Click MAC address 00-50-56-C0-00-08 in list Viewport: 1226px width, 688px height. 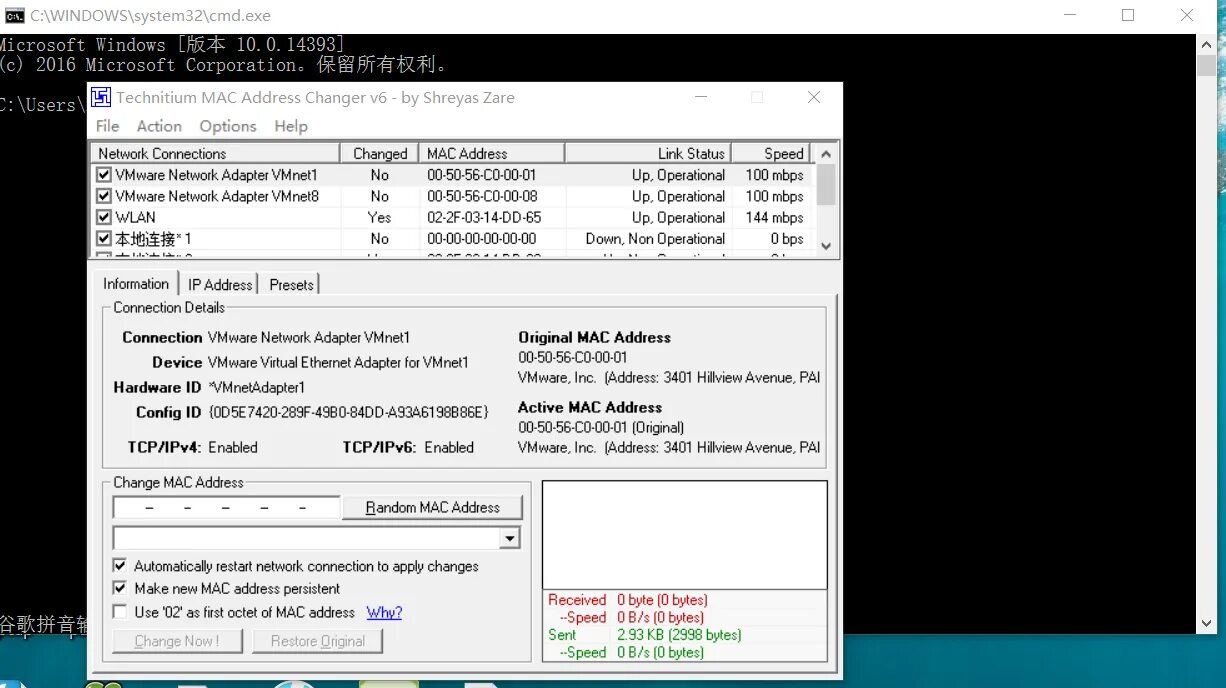click(482, 196)
